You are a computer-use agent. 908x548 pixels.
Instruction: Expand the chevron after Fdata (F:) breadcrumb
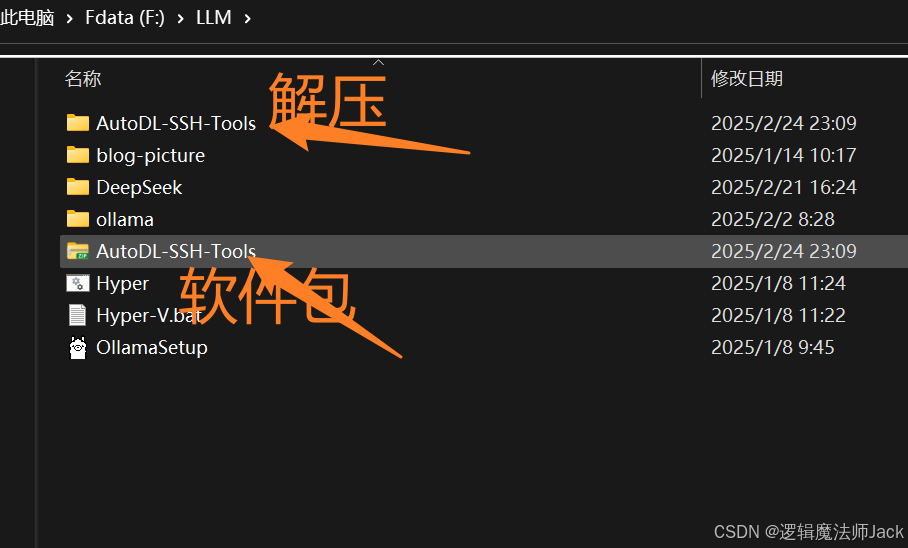180,18
